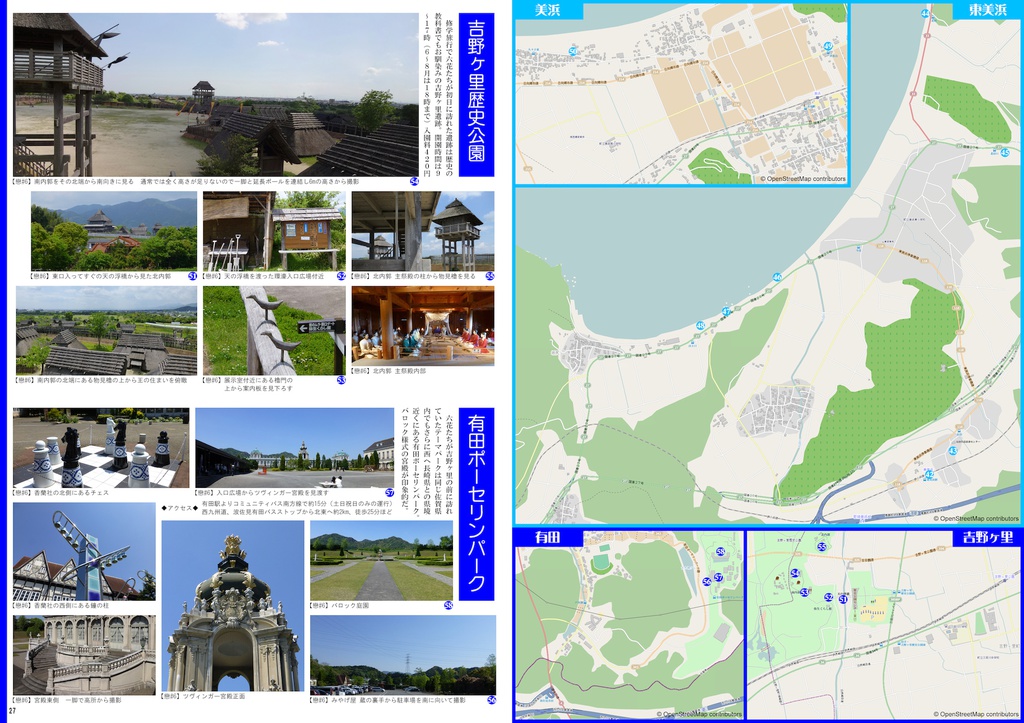The width and height of the screenshot is (1024, 723).
Task: Open the 鐘の柱 bell pillar photo
Action: 84,551
